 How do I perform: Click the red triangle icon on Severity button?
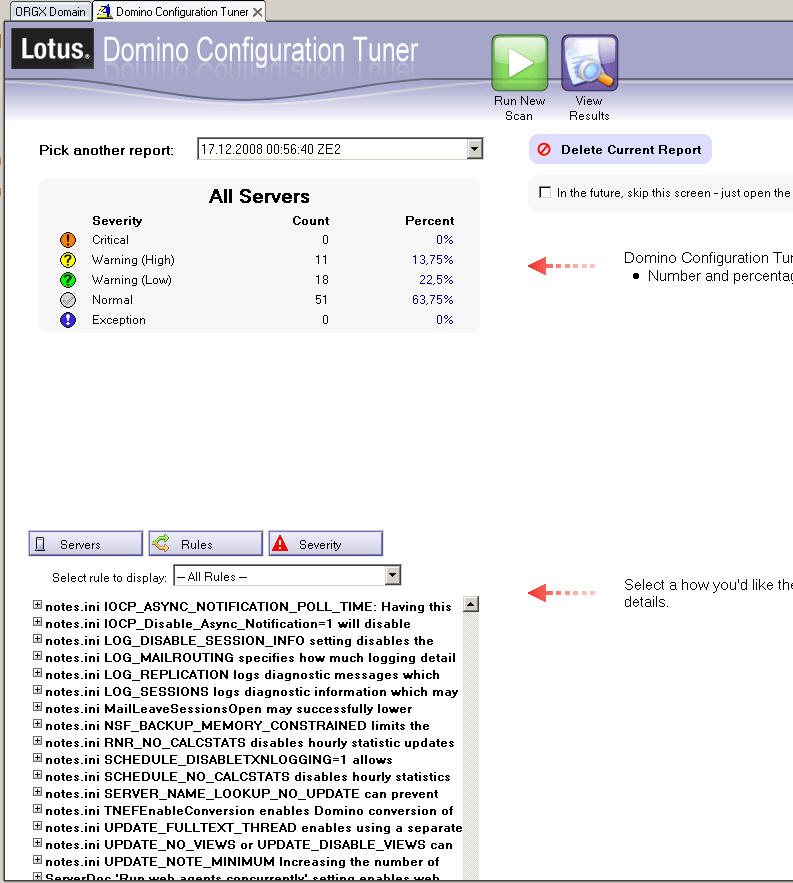click(x=280, y=543)
